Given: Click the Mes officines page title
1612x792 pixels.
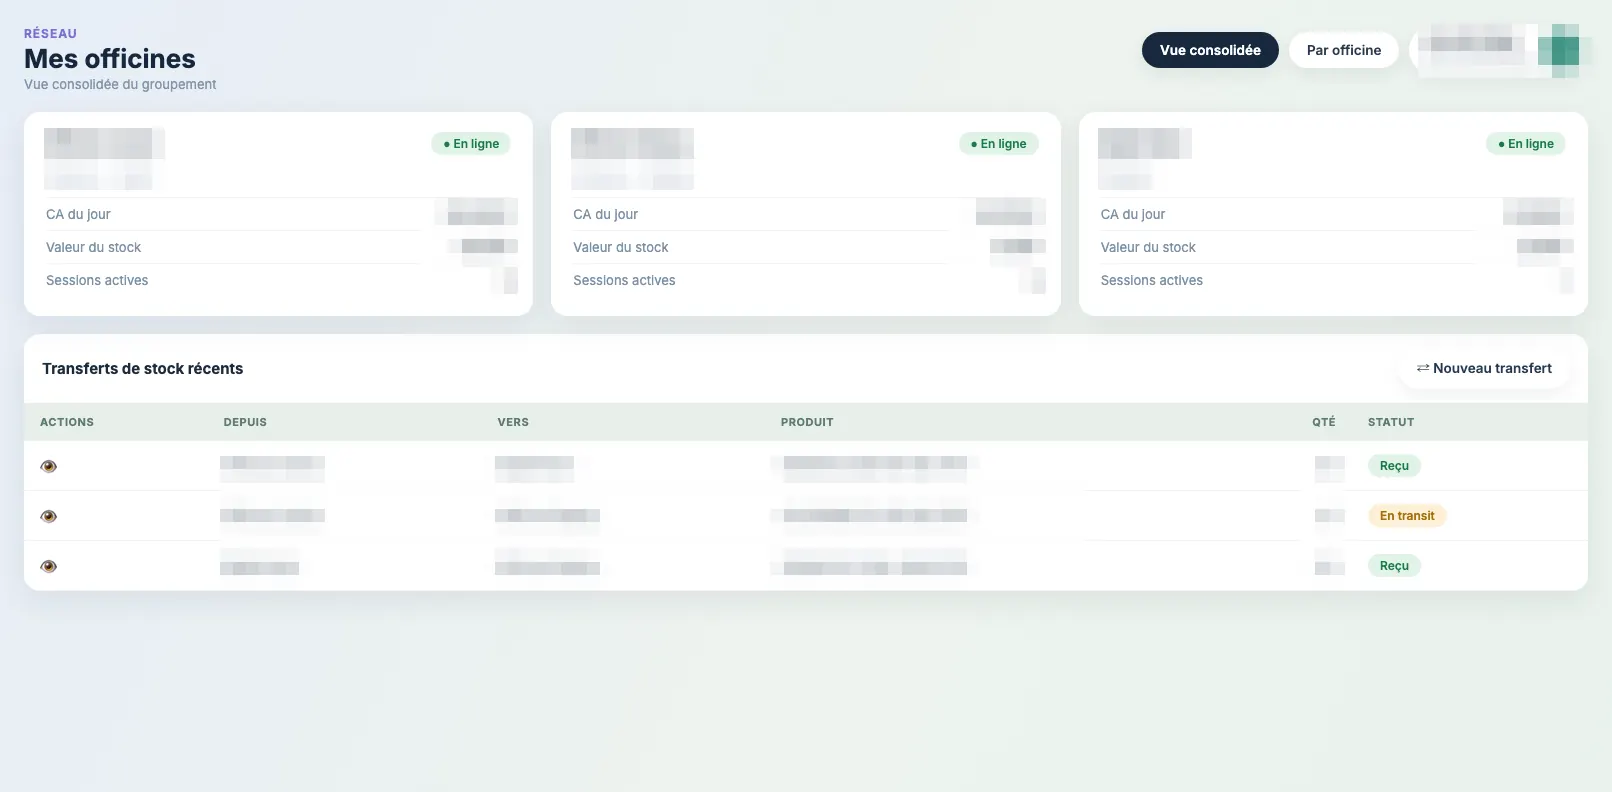Looking at the screenshot, I should pos(110,59).
